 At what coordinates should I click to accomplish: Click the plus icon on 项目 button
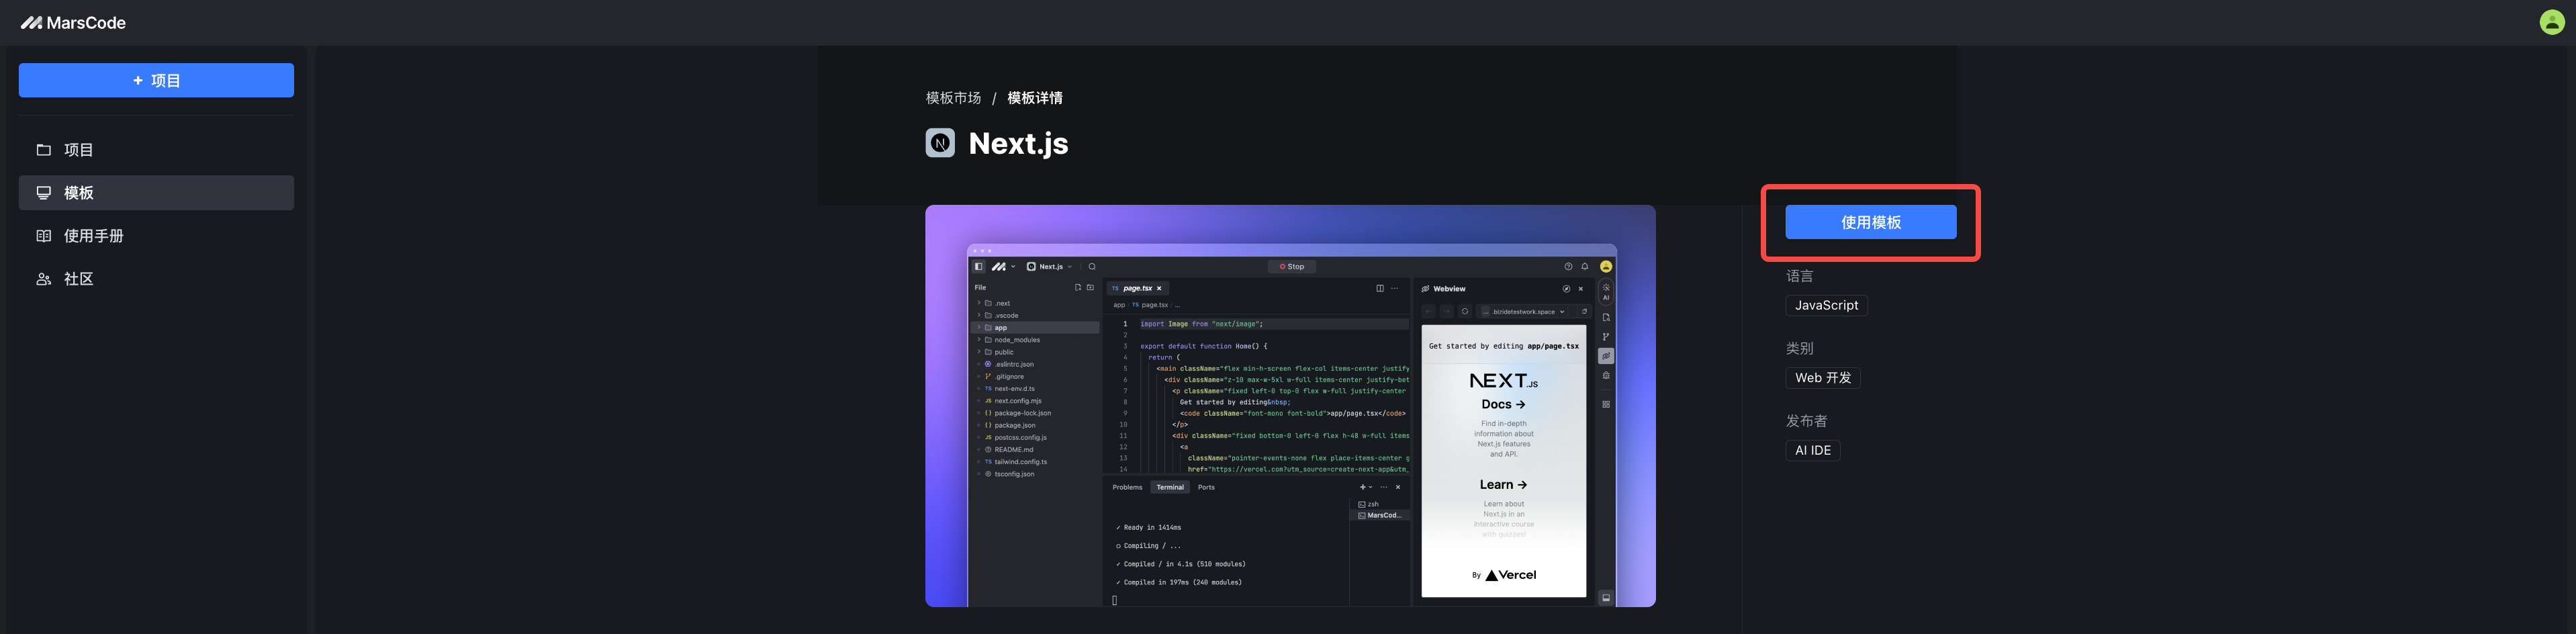138,80
